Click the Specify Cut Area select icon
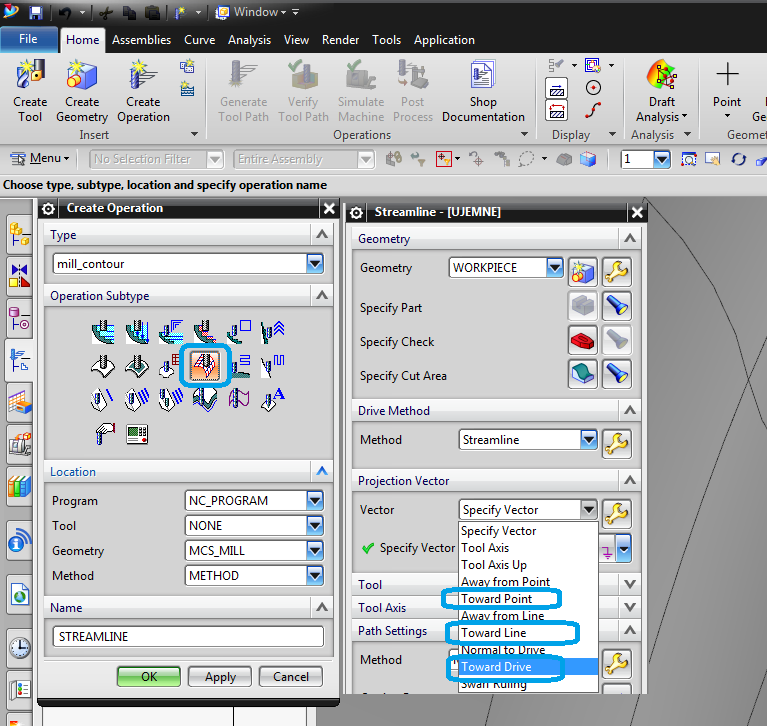Viewport: 767px width, 726px height. point(583,374)
